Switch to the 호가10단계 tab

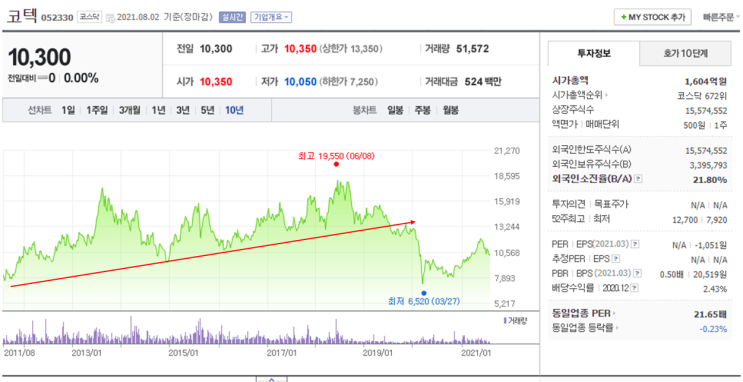click(685, 54)
